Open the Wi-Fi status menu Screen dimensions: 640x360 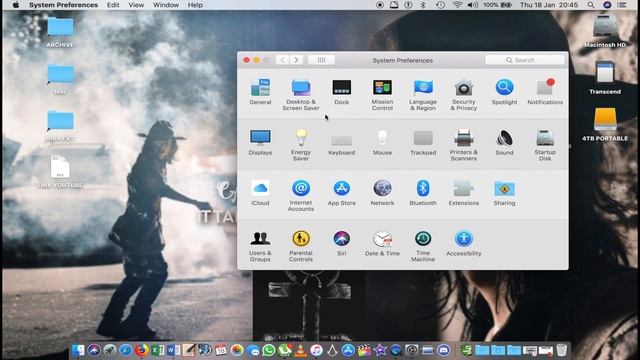pyautogui.click(x=457, y=5)
